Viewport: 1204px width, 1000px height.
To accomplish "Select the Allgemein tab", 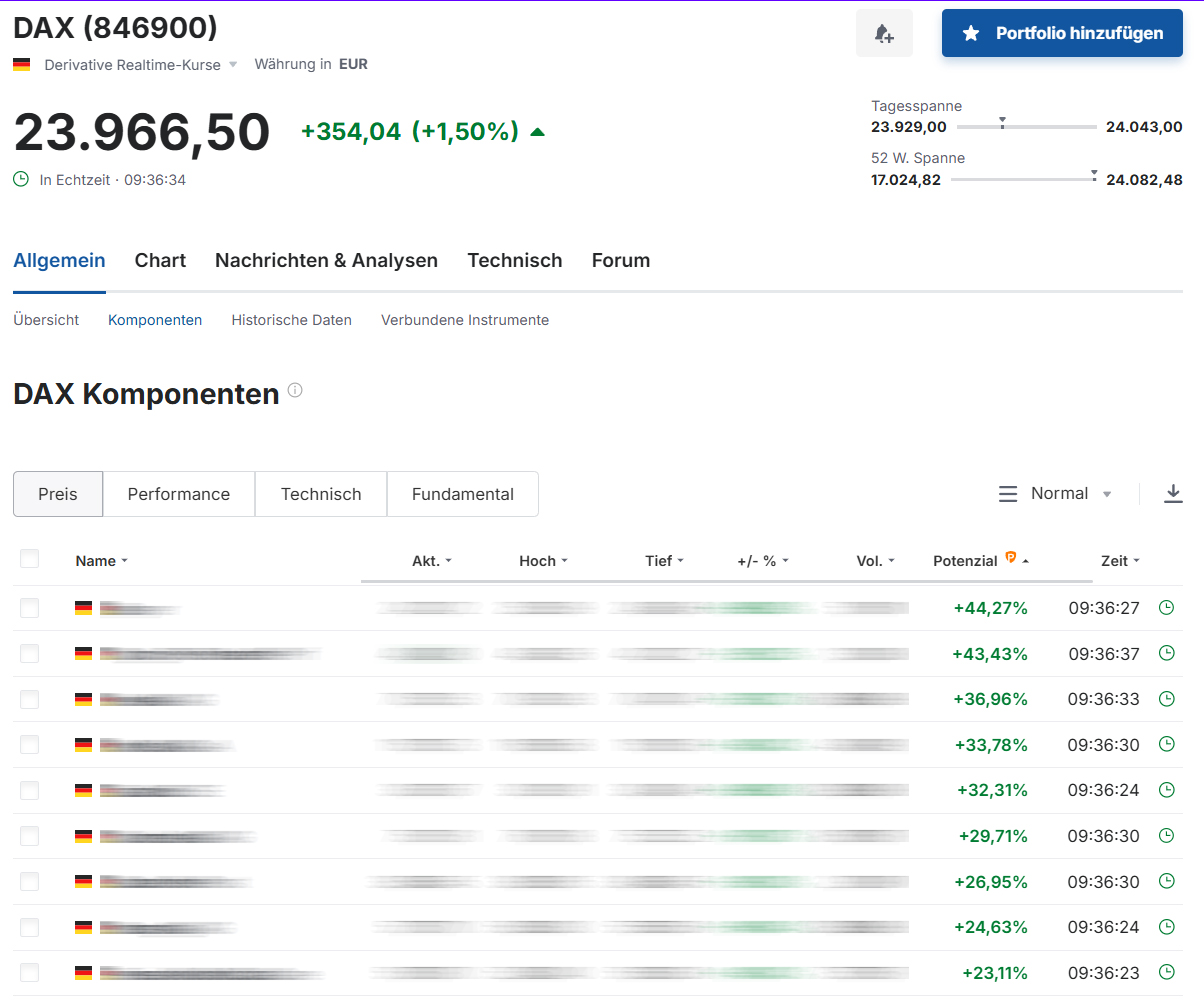I will coord(59,261).
